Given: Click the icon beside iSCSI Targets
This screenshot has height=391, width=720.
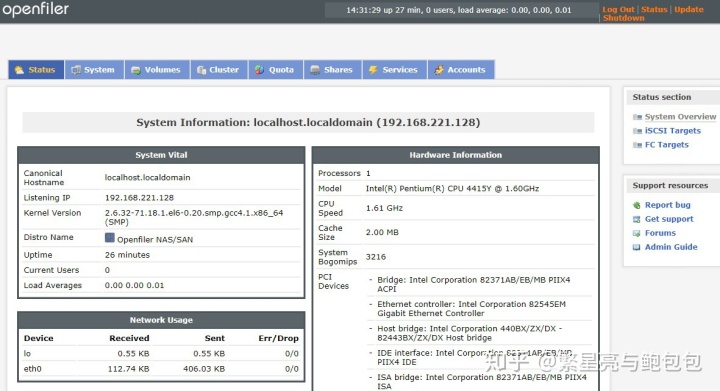Looking at the screenshot, I should 637,131.
